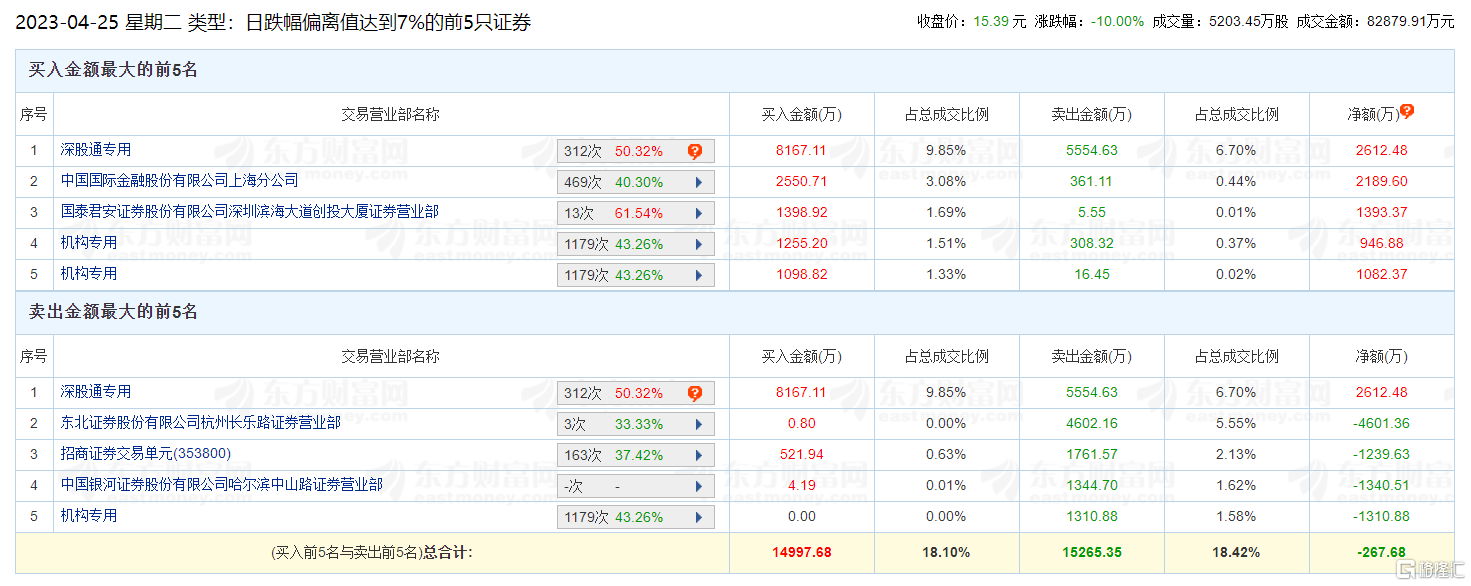
Task: Click sell amount 4602.16 cell
Action: 1092,424
